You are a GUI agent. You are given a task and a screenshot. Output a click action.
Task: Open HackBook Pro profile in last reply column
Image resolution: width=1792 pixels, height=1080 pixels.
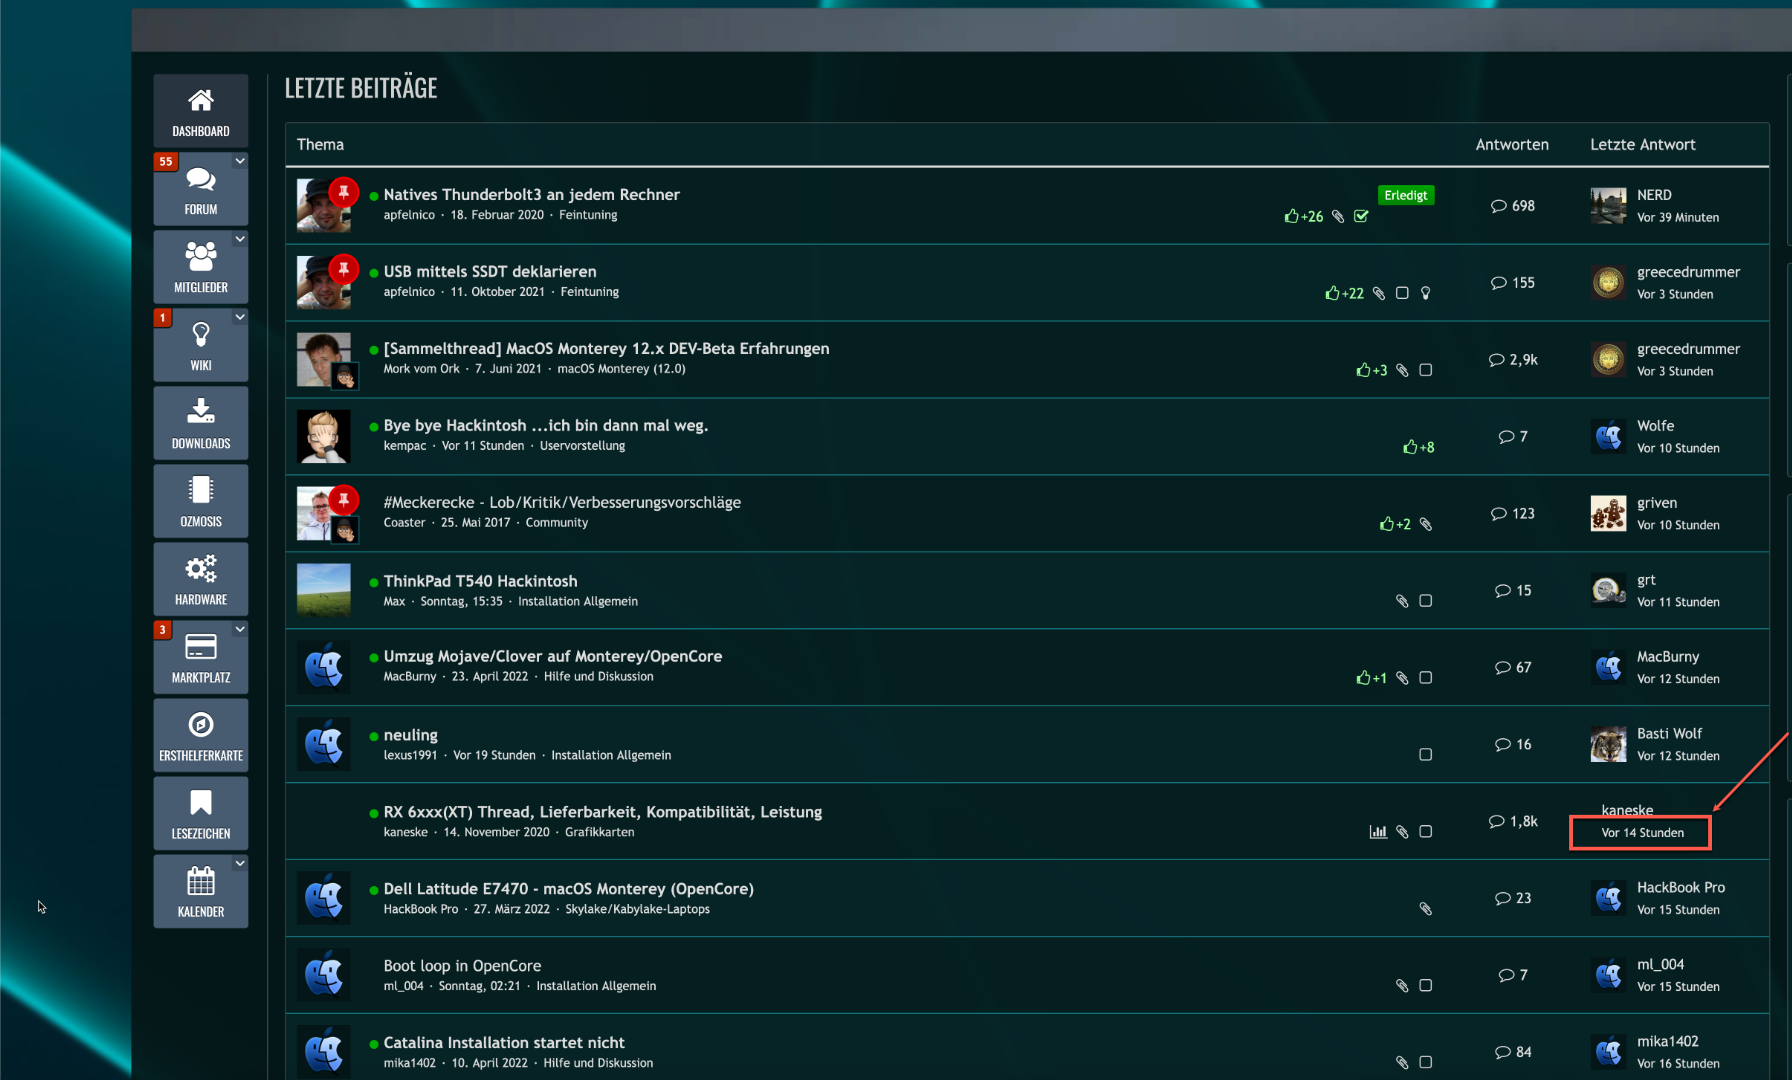pos(1680,887)
